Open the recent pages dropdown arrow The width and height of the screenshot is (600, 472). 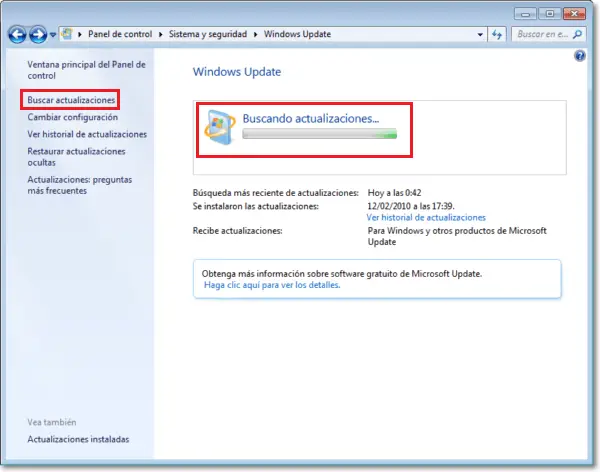click(53, 35)
